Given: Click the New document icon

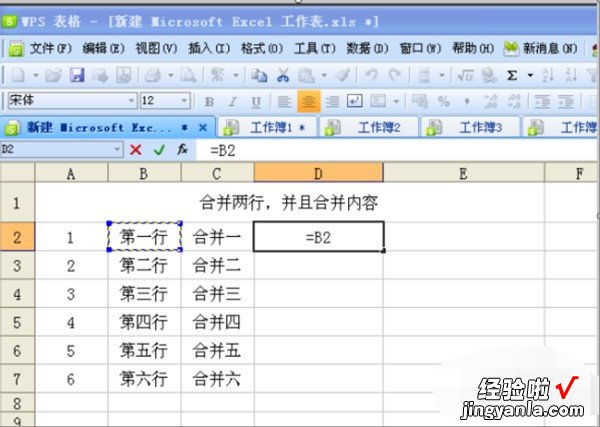Looking at the screenshot, I should tap(18, 75).
